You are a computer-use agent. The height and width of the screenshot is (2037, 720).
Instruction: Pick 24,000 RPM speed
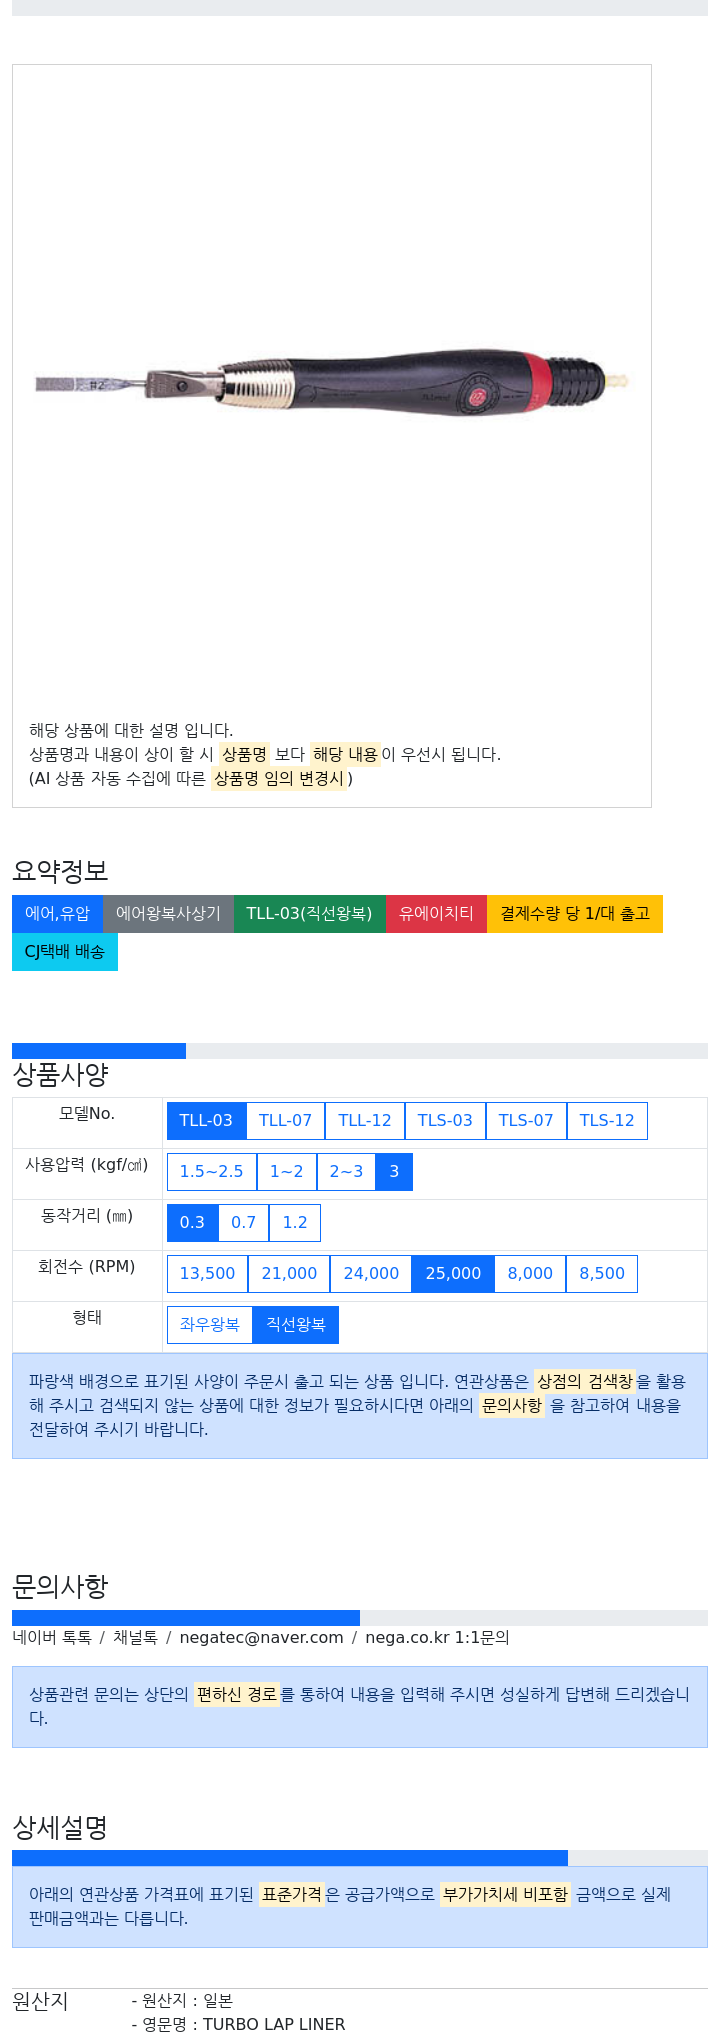click(x=371, y=1273)
